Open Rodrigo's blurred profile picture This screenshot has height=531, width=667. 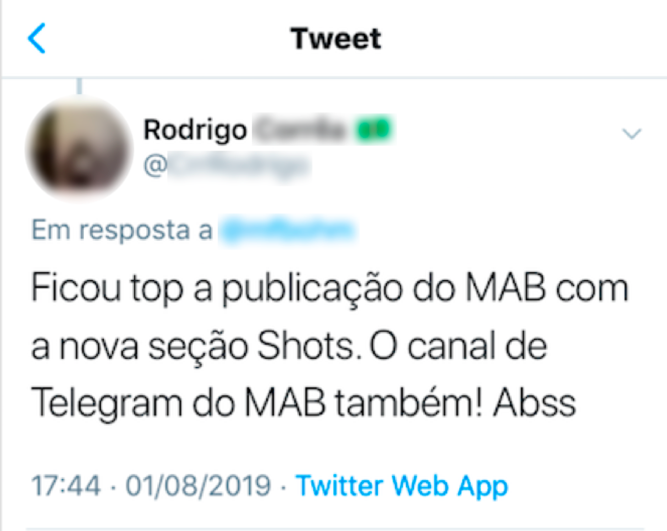tap(80, 149)
